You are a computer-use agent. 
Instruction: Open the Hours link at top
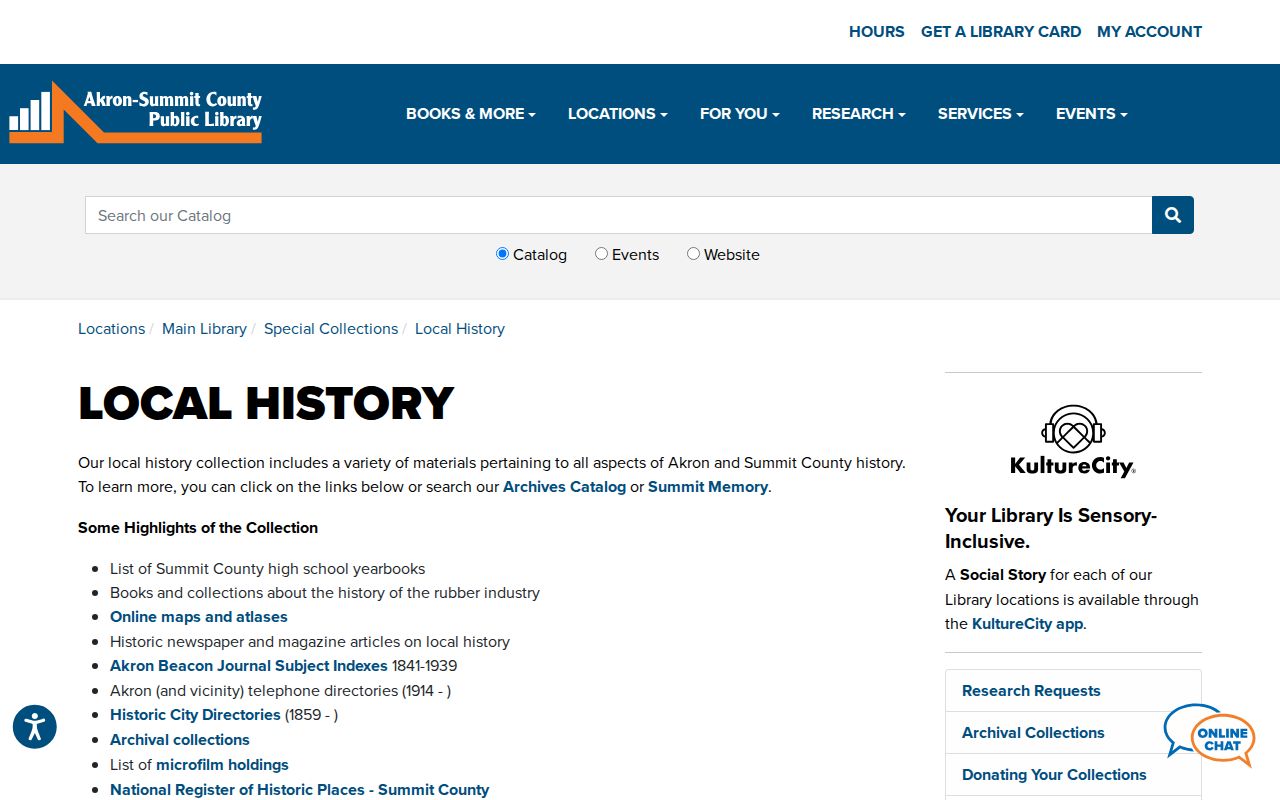877,32
